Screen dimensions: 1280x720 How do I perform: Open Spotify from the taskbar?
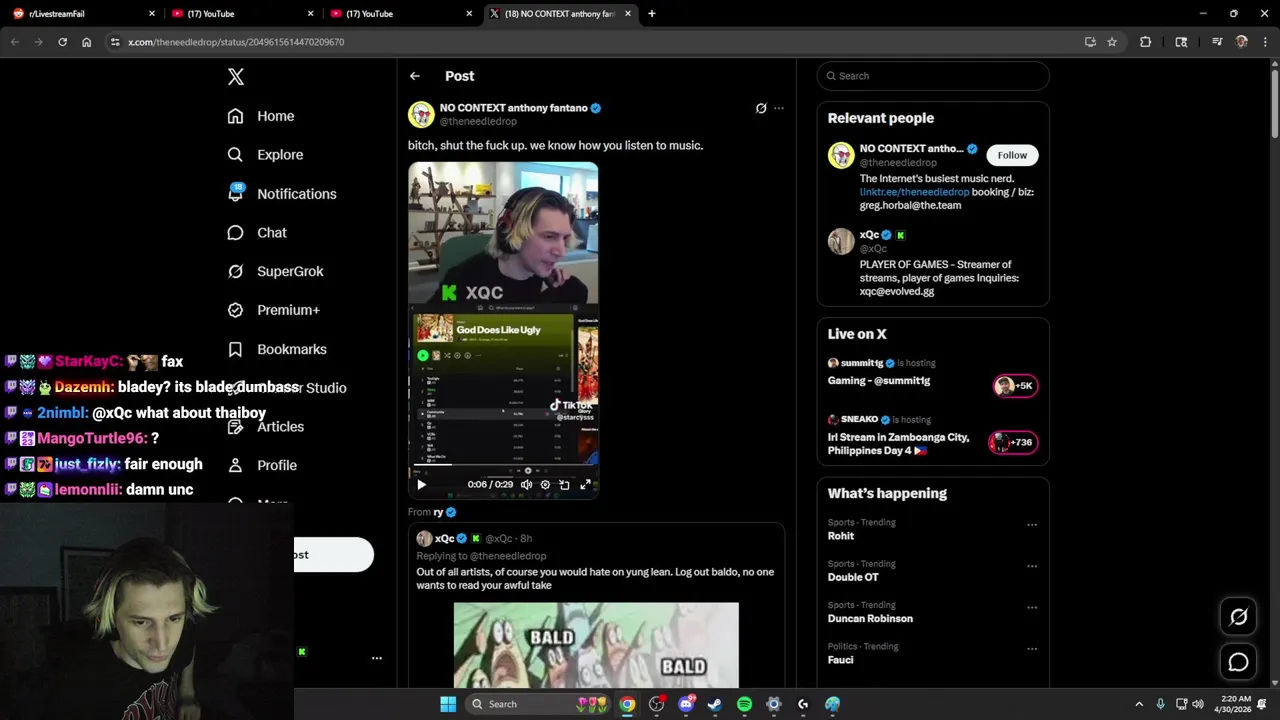[744, 704]
